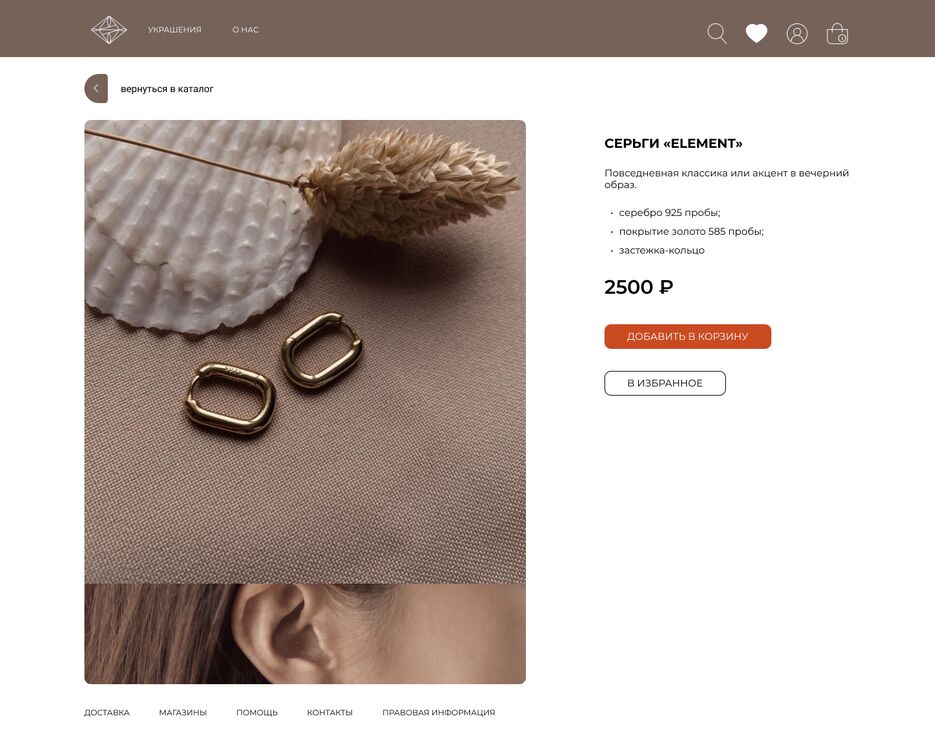Click the 2500 ₽ price label
The width and height of the screenshot is (935, 738).
pos(639,287)
